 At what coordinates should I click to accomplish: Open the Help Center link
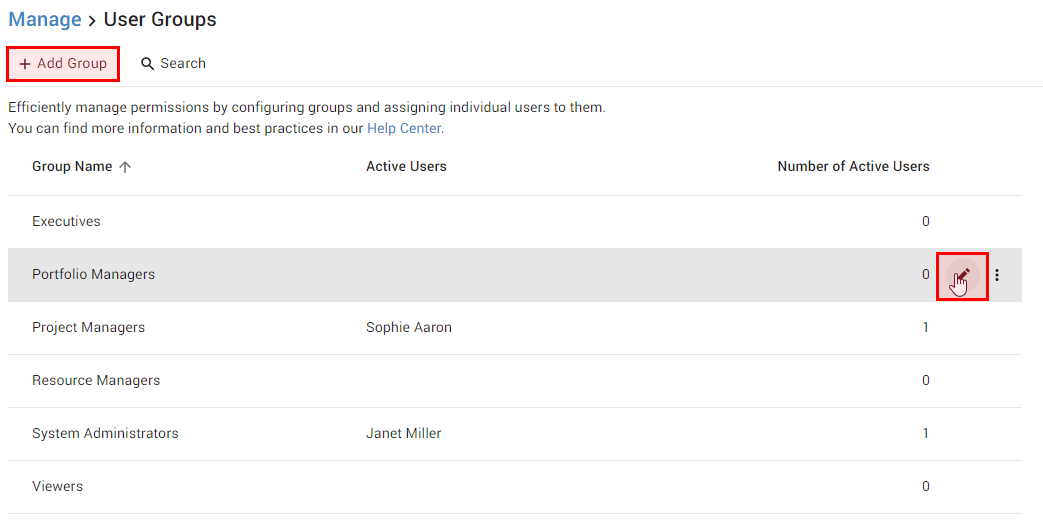pyautogui.click(x=404, y=128)
